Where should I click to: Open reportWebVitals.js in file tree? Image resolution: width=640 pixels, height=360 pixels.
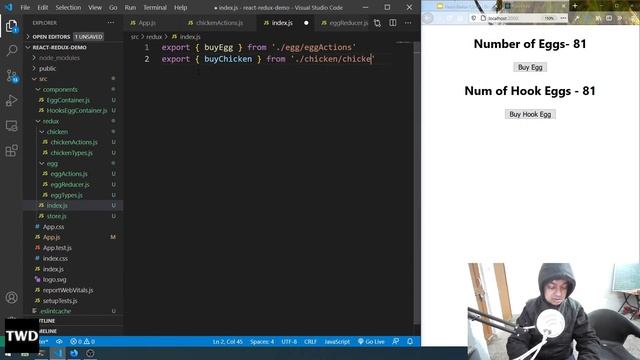click(x=68, y=290)
